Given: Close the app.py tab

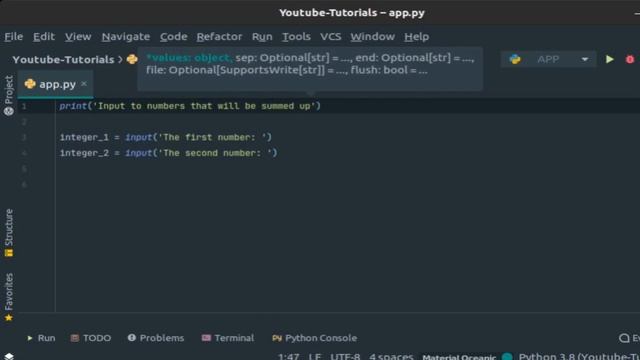Looking at the screenshot, I should click(x=84, y=83).
